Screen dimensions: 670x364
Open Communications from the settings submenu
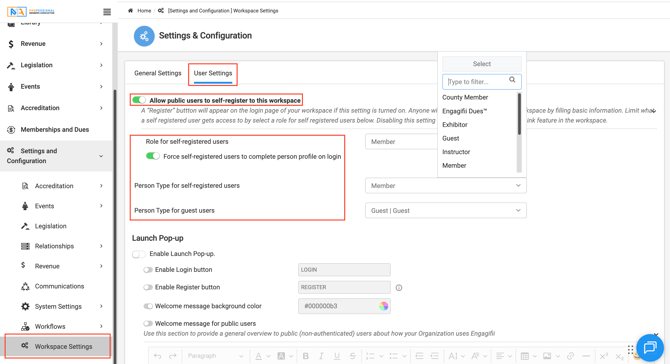(x=59, y=286)
